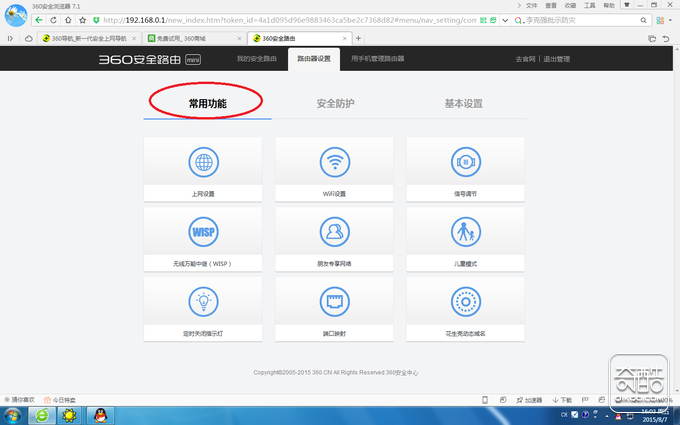Select the 常用功能 common functions tab
The height and width of the screenshot is (425, 680).
tap(207, 103)
